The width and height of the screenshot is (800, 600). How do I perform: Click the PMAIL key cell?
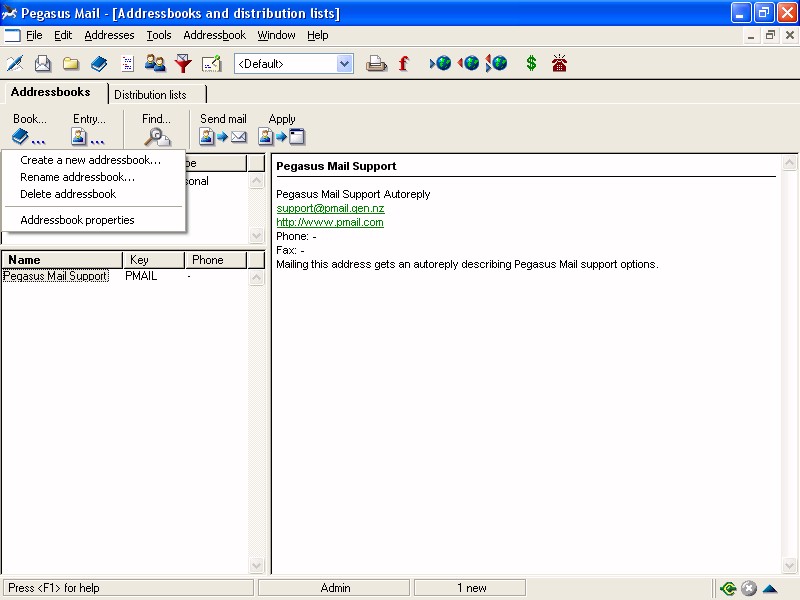141,276
